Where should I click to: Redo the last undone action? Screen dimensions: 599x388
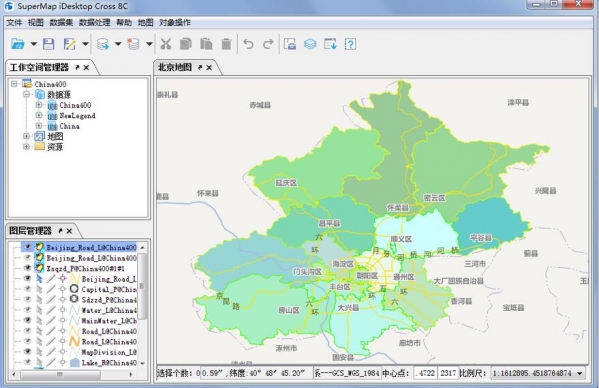tap(268, 44)
